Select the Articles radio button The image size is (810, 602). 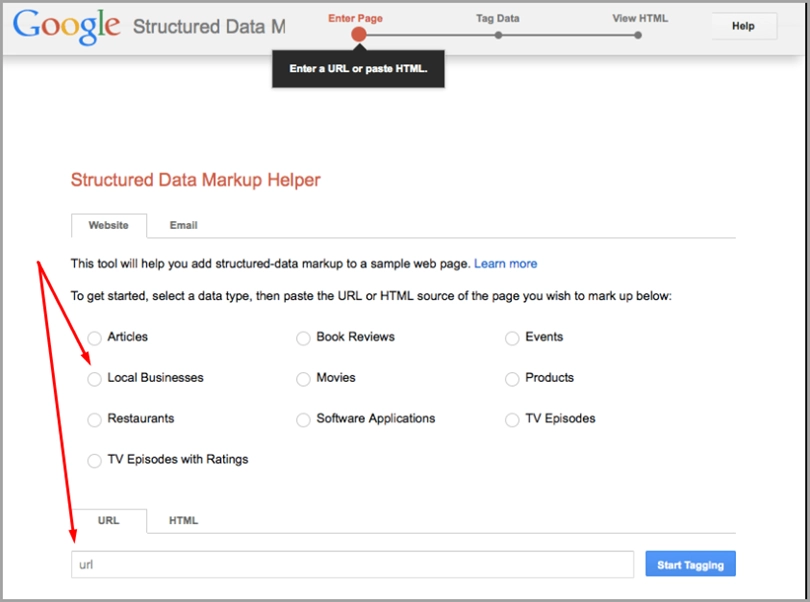click(x=95, y=338)
